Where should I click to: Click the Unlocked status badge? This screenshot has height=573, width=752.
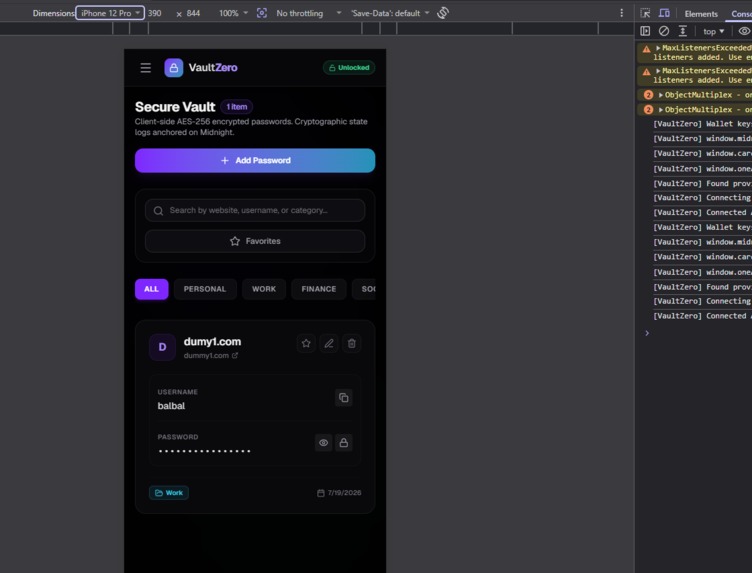pyautogui.click(x=349, y=68)
